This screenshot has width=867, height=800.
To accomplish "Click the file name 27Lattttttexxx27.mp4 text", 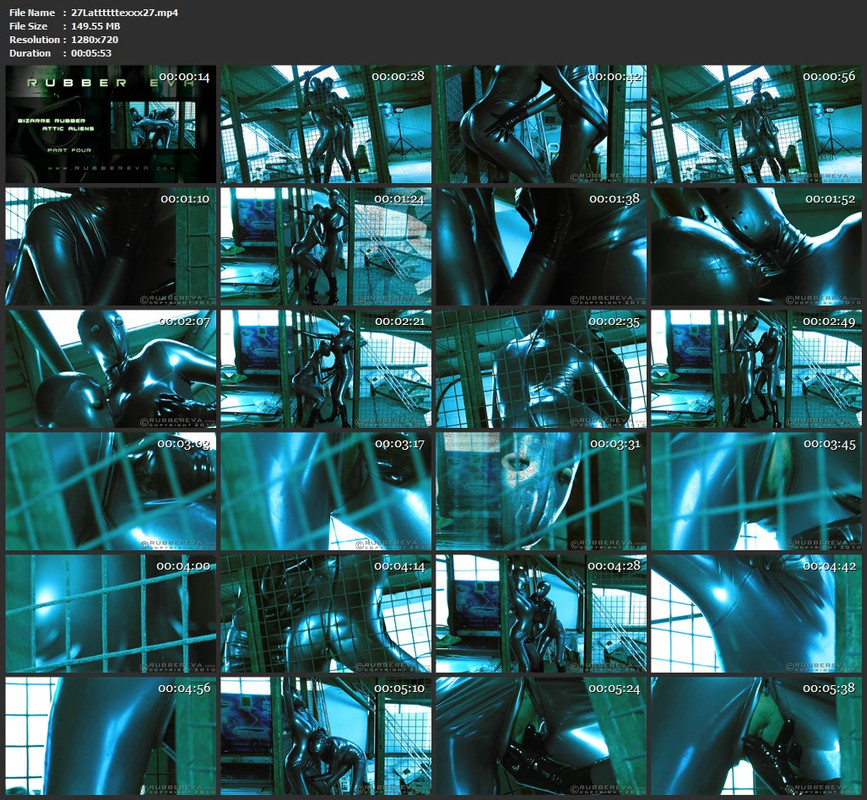I will (124, 12).
